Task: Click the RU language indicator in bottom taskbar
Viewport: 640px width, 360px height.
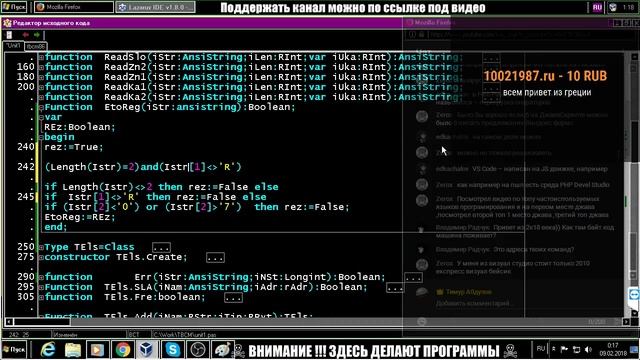Action: click(541, 349)
